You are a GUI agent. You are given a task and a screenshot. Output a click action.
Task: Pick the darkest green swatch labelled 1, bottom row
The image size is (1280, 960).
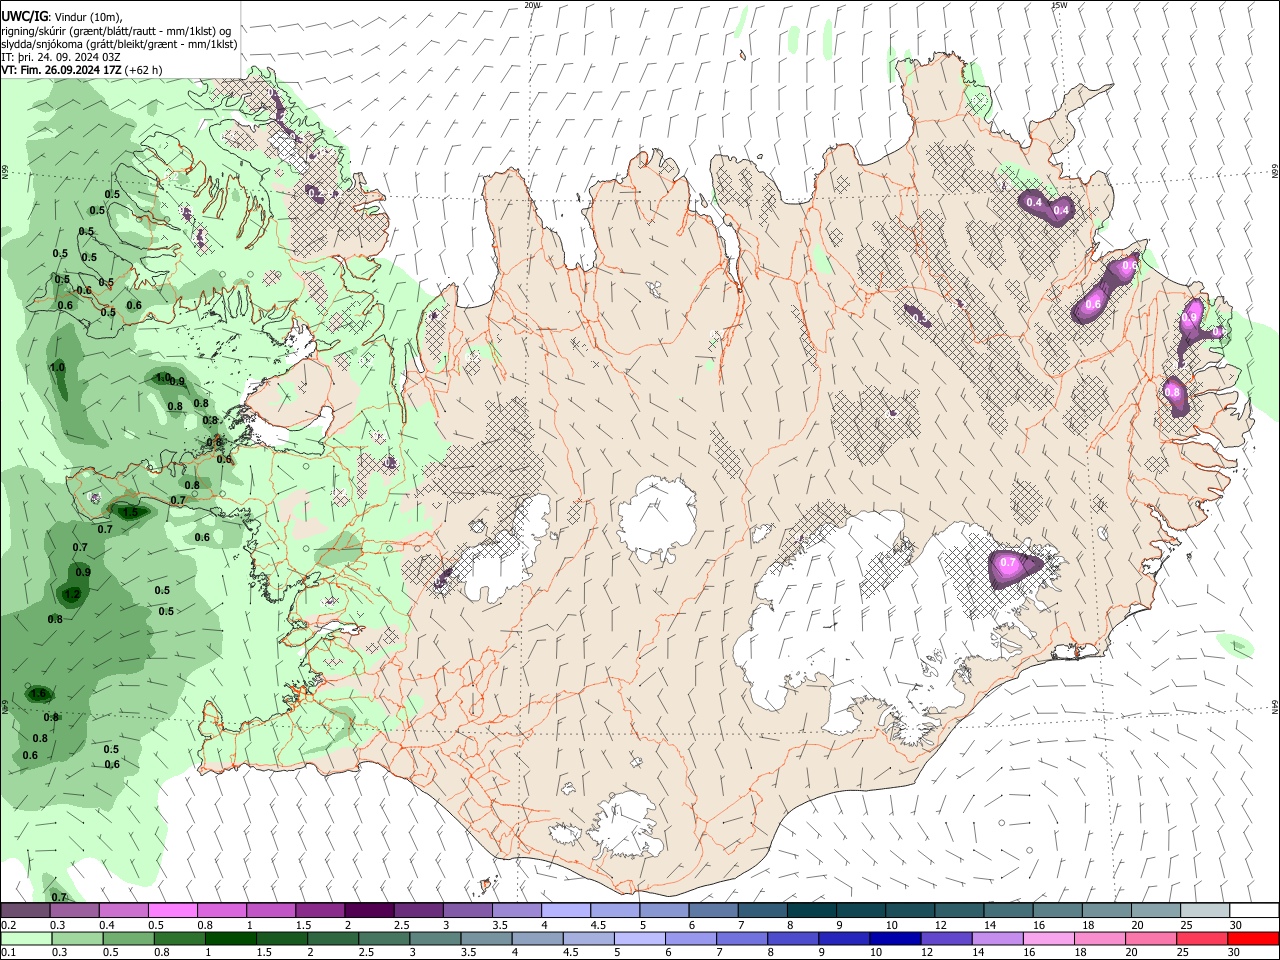[230, 938]
